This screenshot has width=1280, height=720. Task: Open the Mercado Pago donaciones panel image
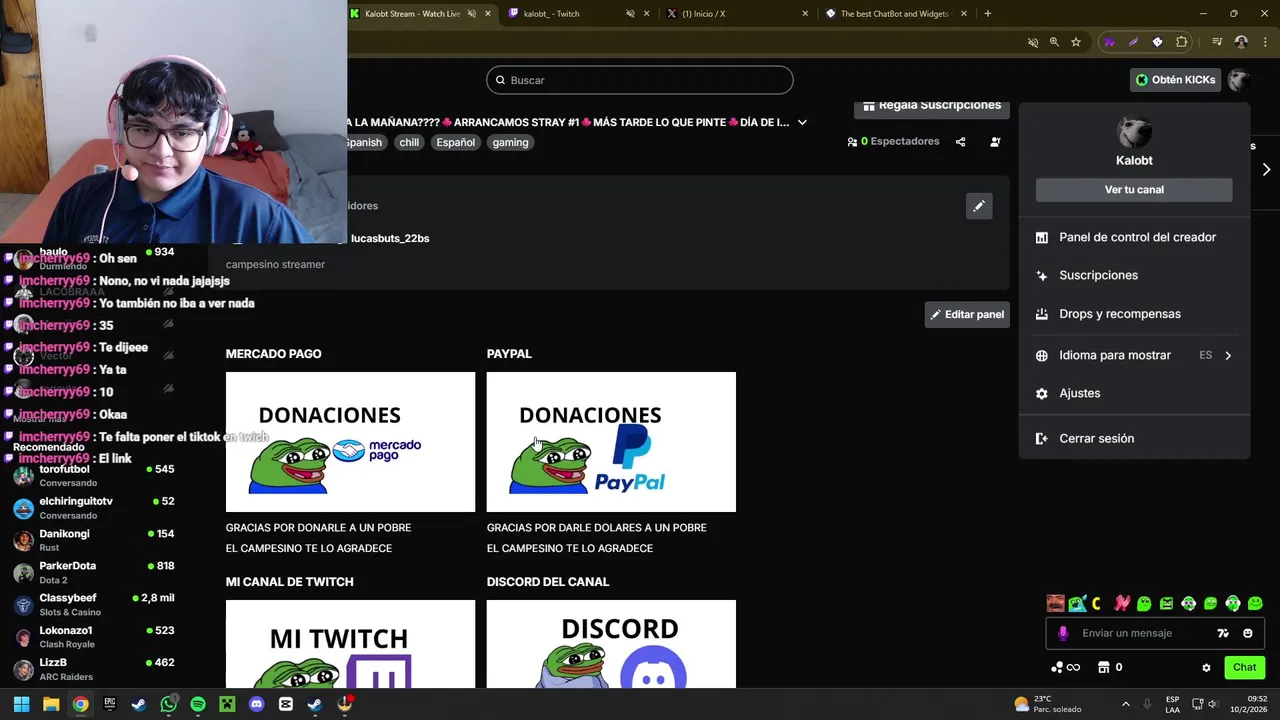pos(350,442)
